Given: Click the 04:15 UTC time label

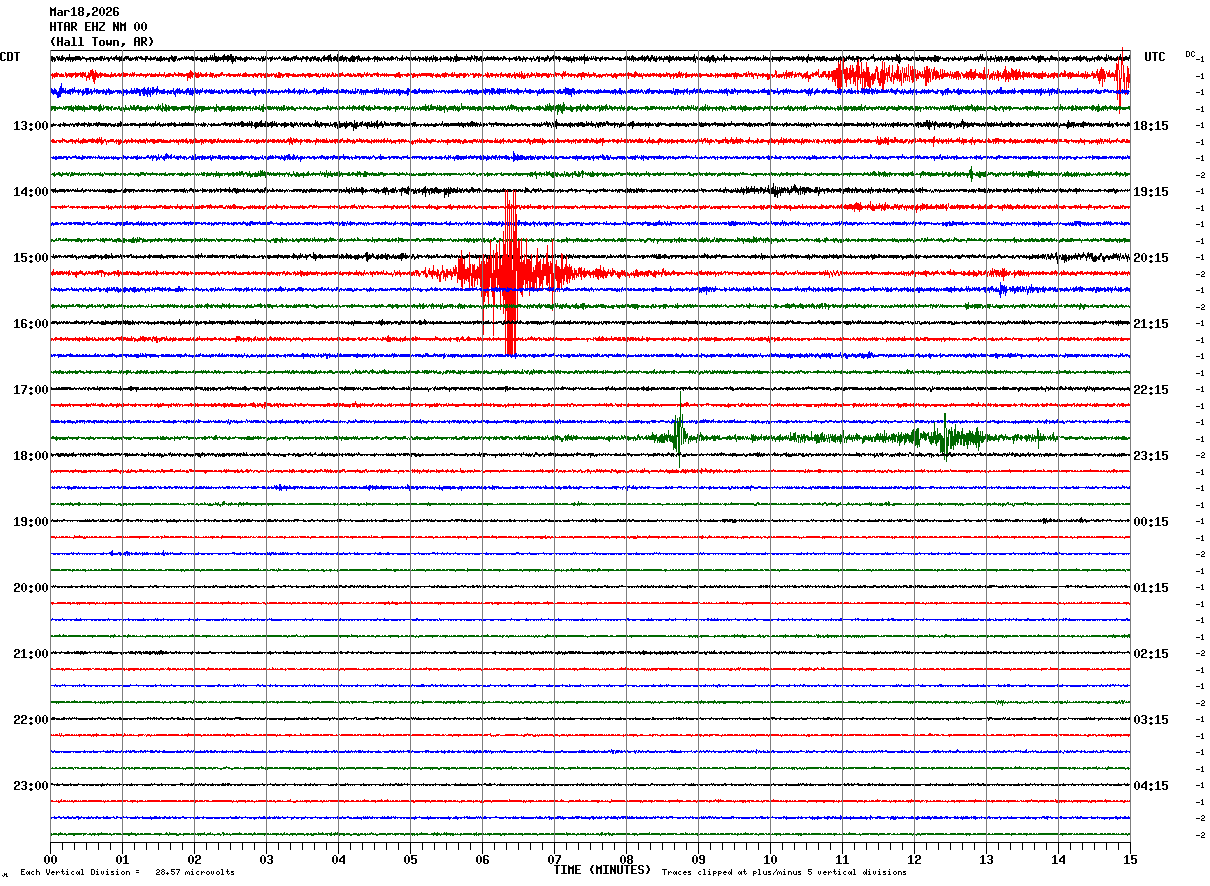Looking at the screenshot, I should tap(1151, 785).
